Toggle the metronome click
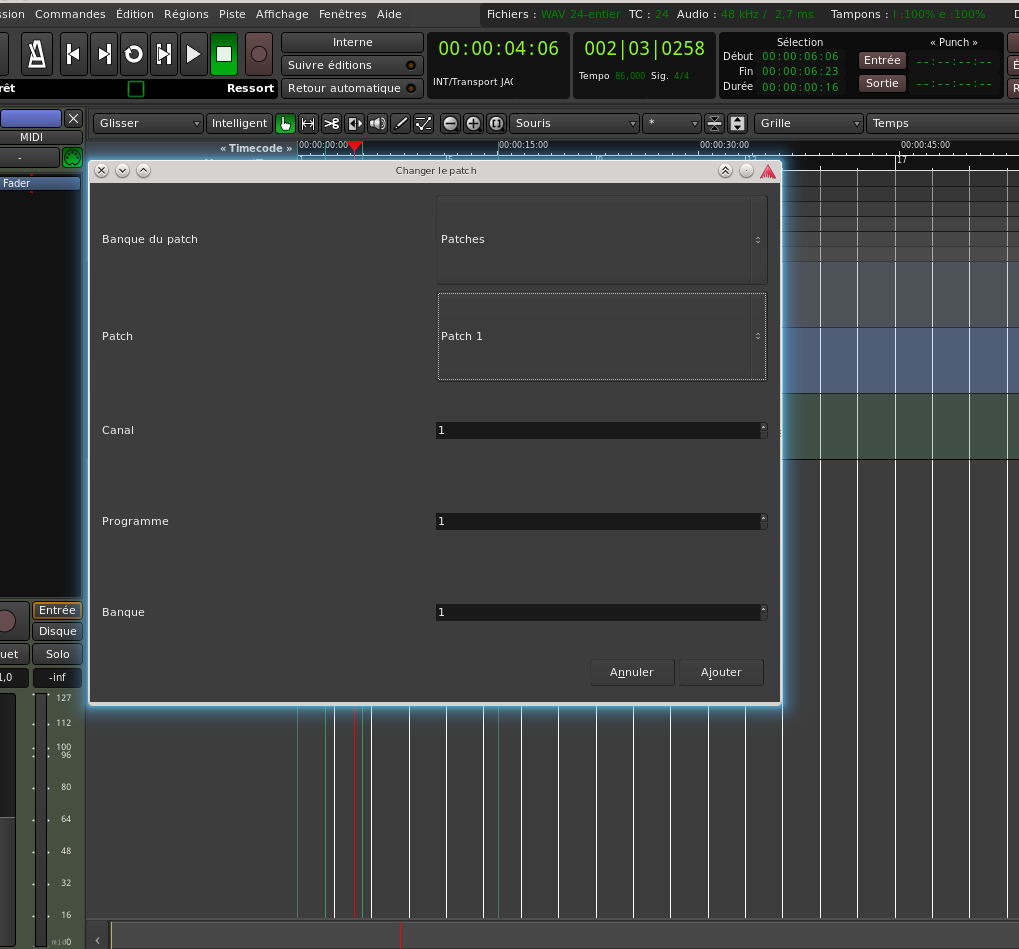Image resolution: width=1019 pixels, height=949 pixels. [x=37, y=54]
